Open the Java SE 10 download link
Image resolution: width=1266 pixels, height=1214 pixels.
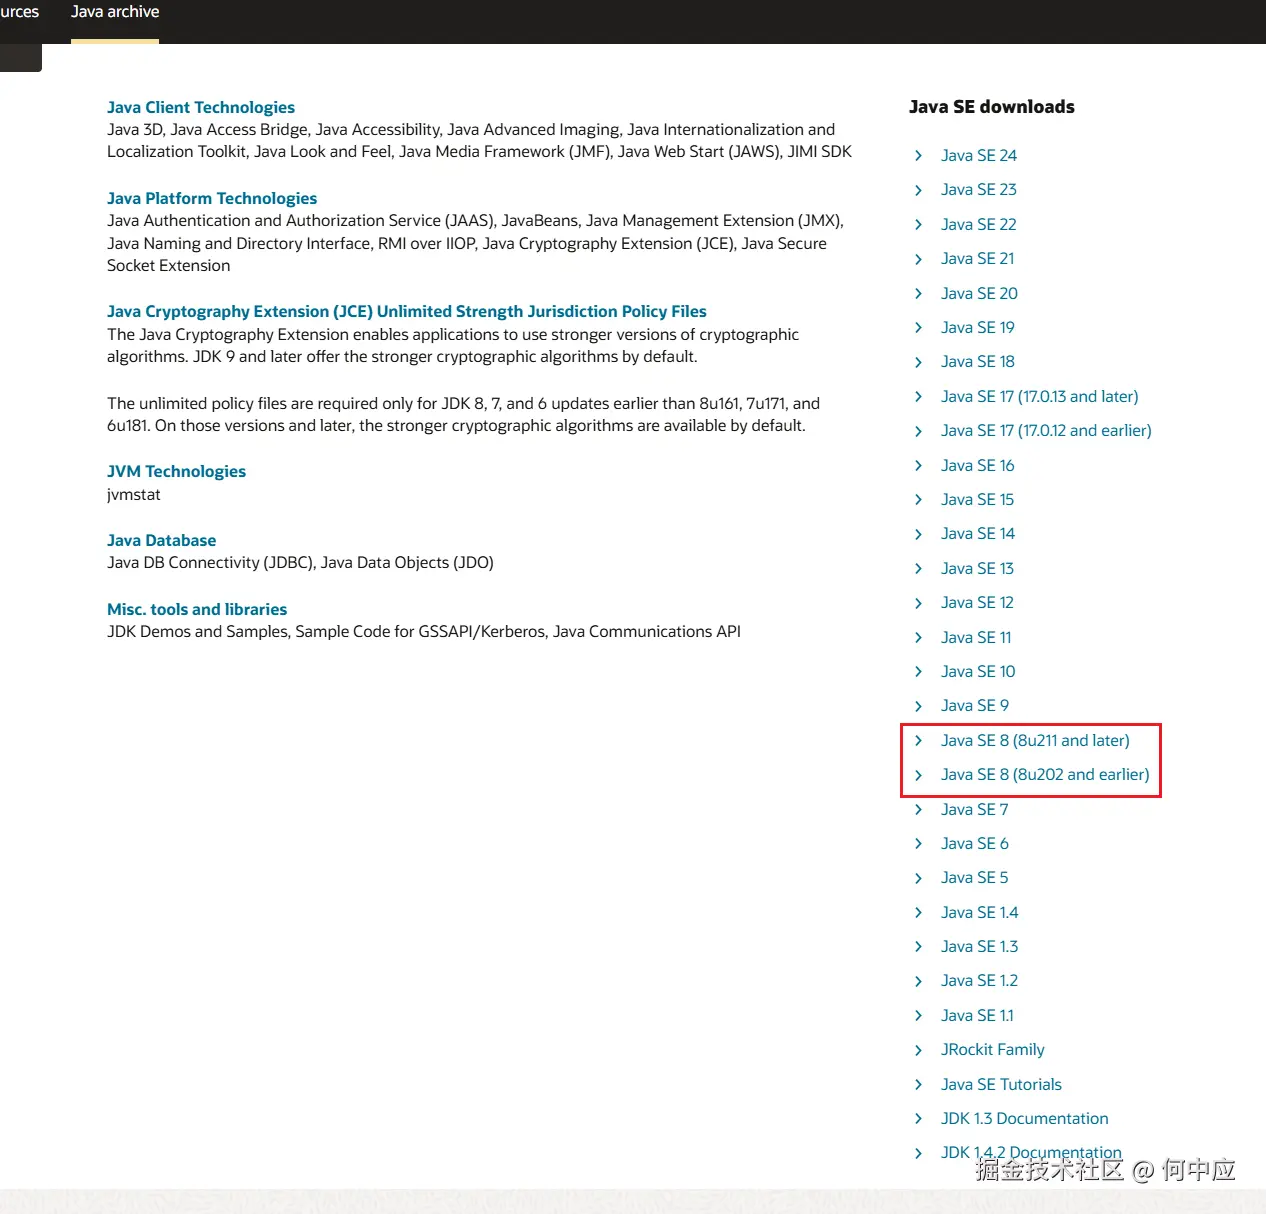click(978, 671)
